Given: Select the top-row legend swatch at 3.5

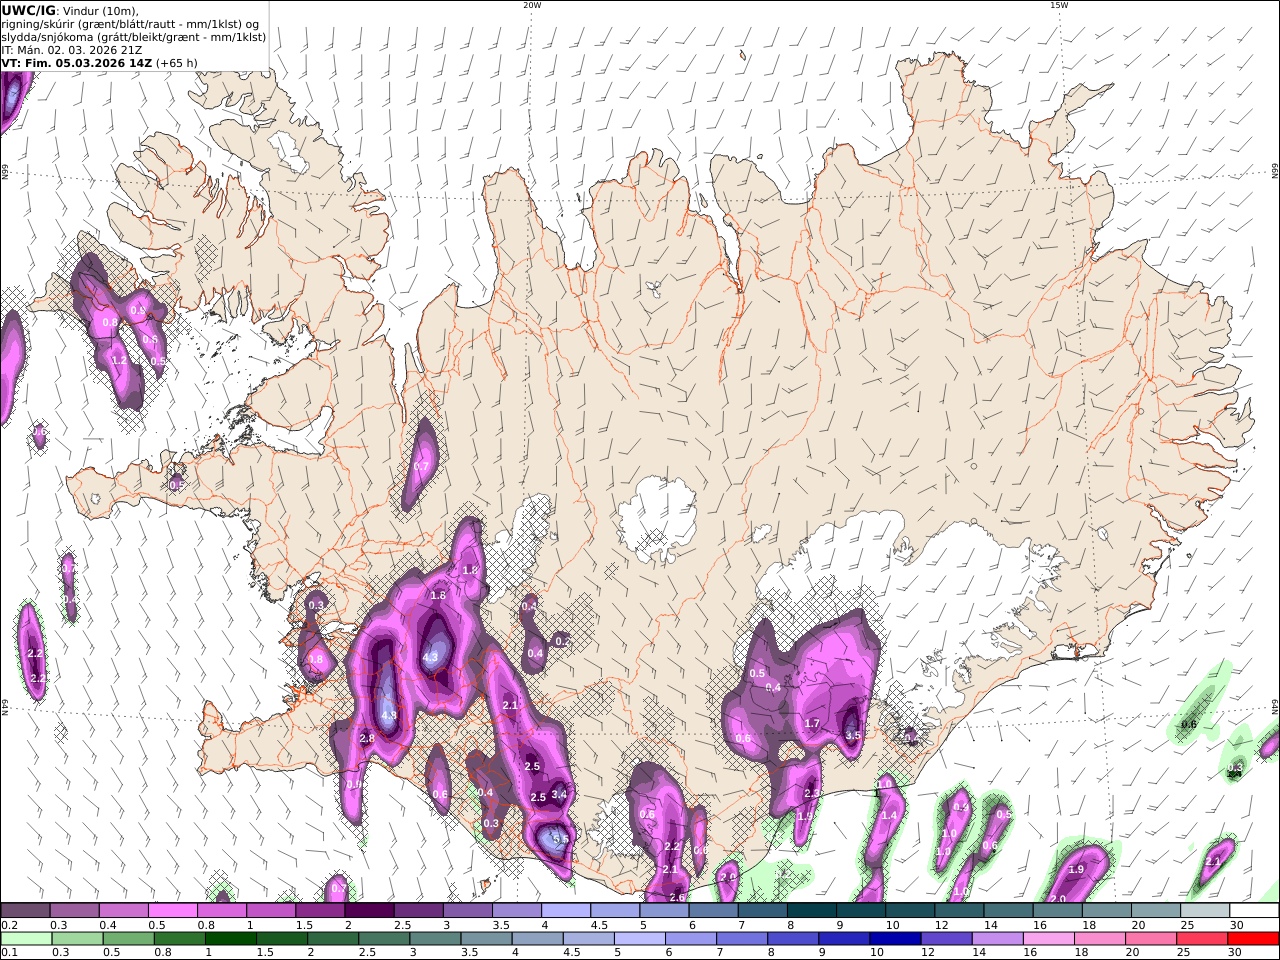Looking at the screenshot, I should 516,911.
